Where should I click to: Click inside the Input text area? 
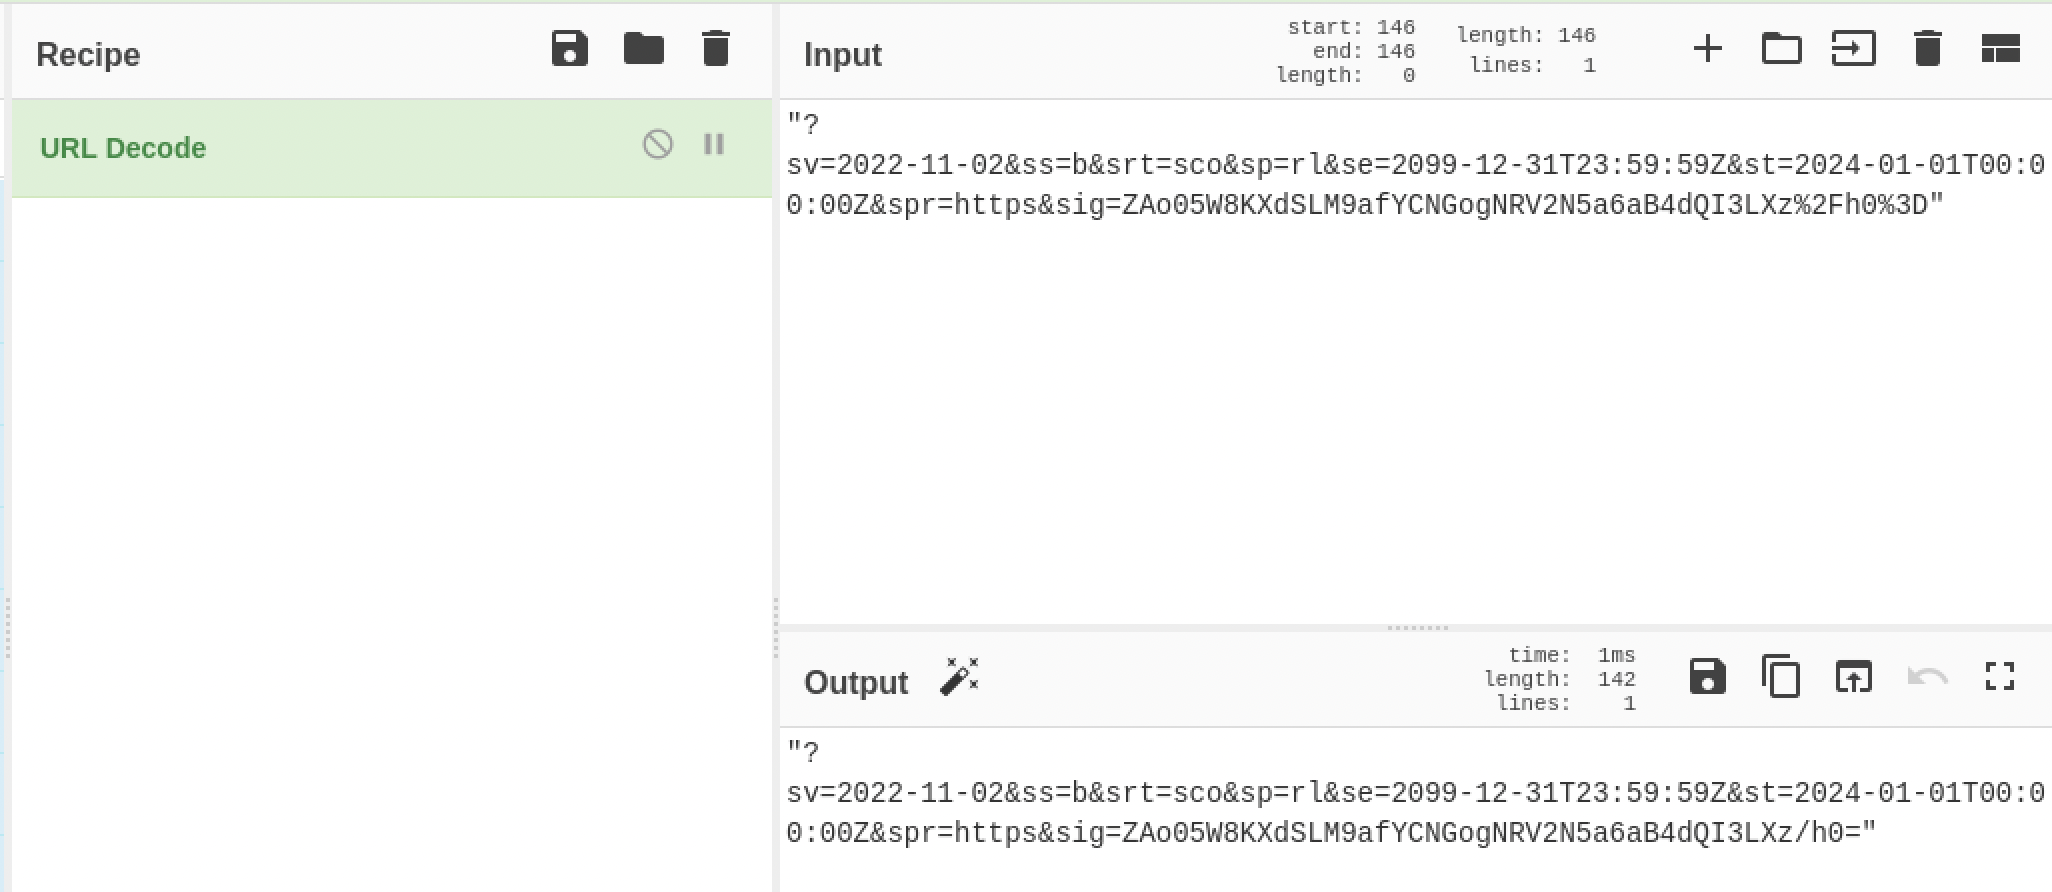(x=1416, y=362)
